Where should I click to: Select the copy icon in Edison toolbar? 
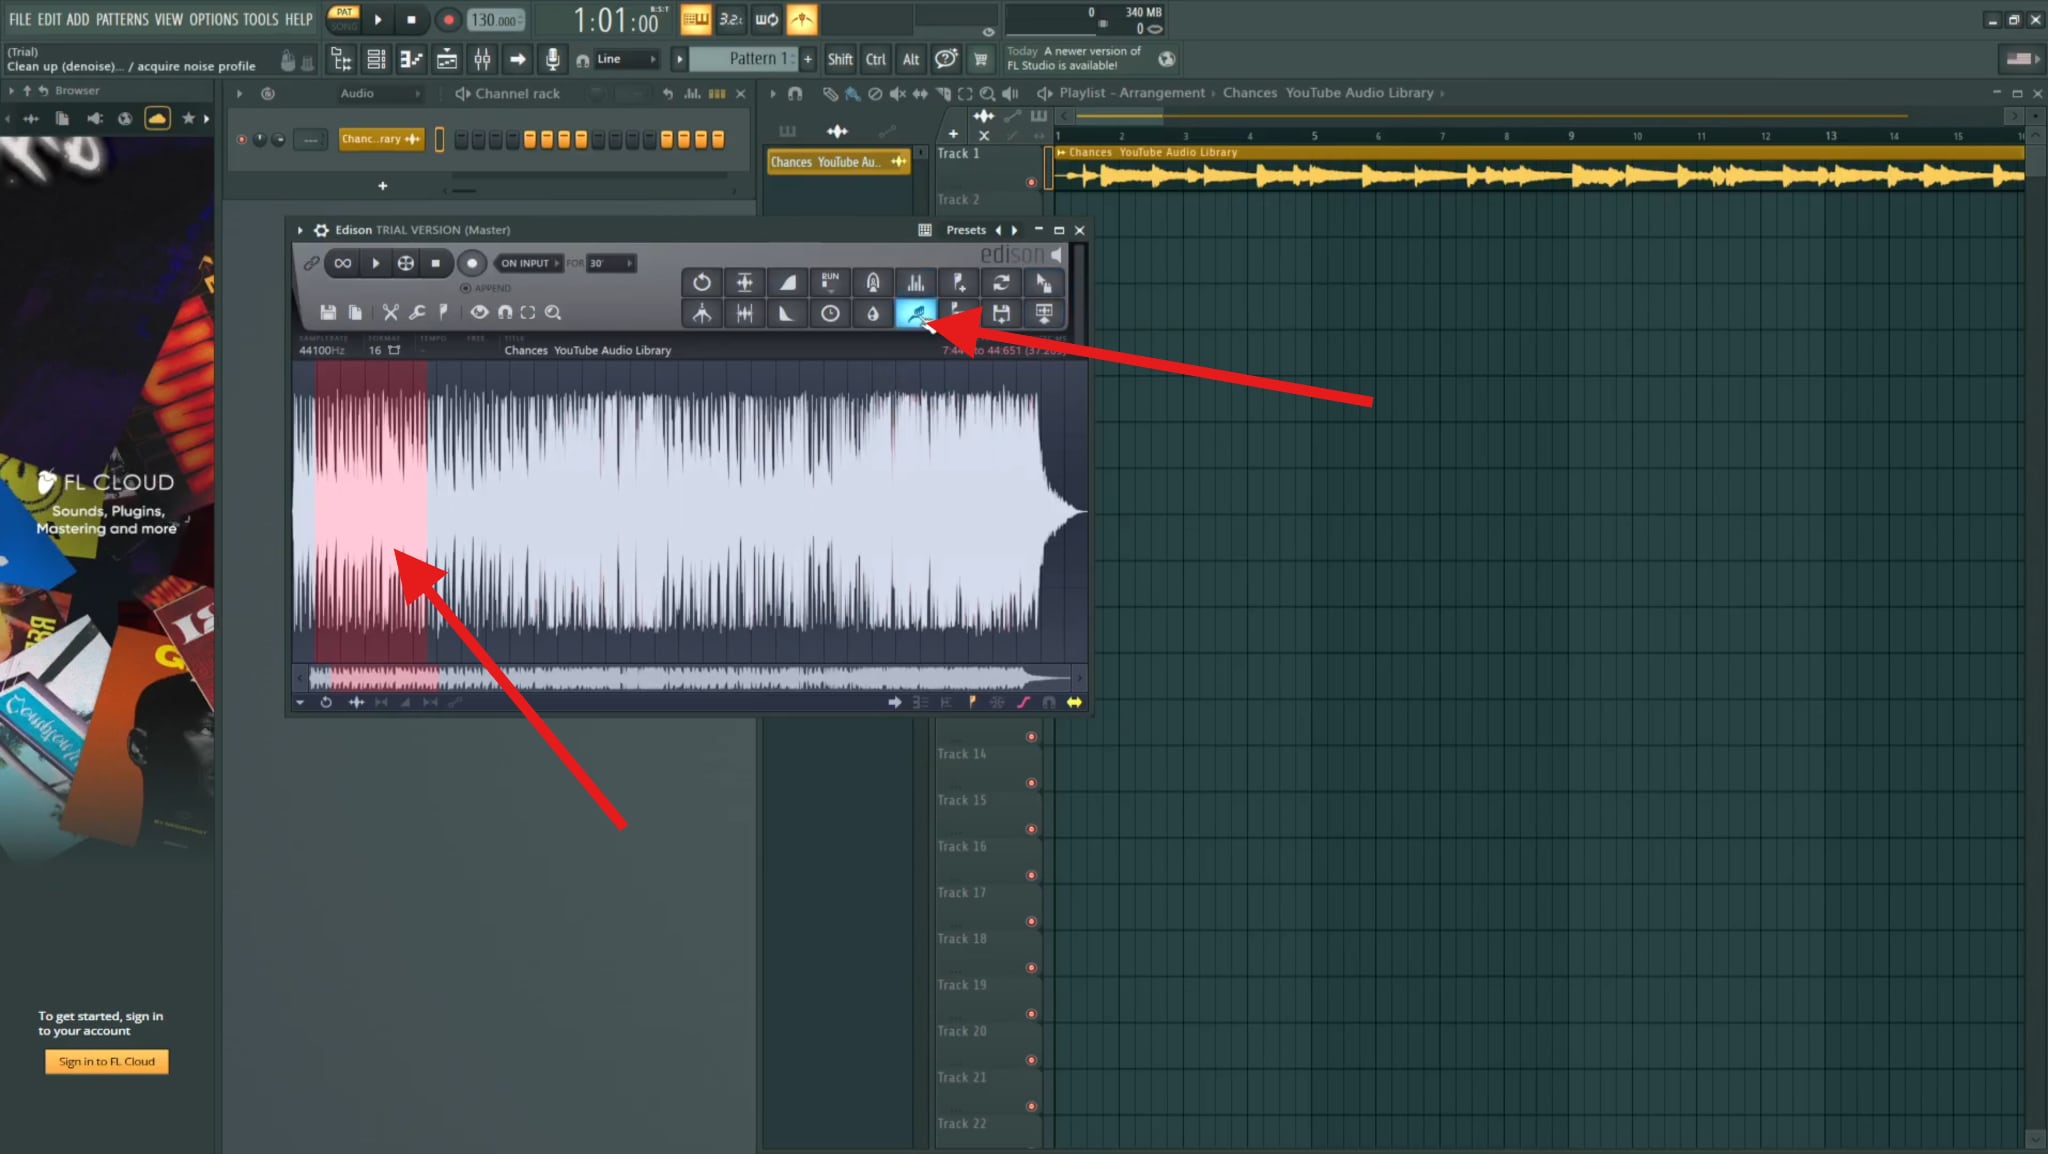(355, 312)
